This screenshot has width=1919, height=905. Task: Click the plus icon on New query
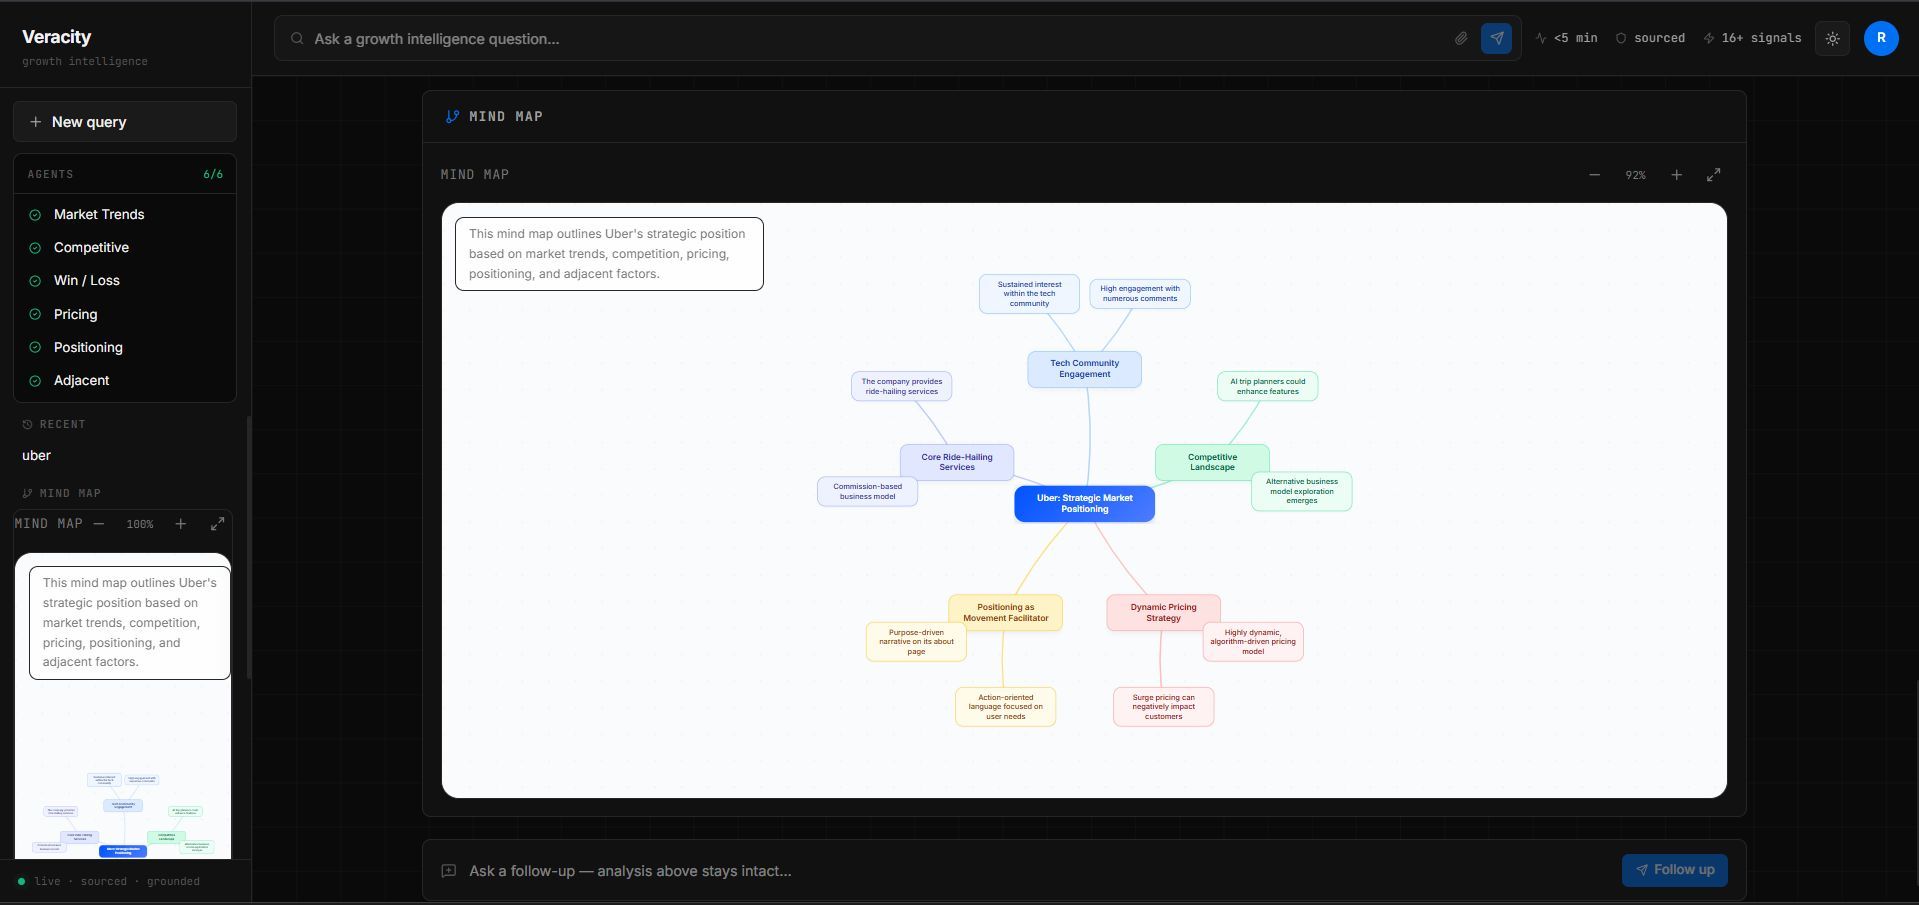(36, 122)
